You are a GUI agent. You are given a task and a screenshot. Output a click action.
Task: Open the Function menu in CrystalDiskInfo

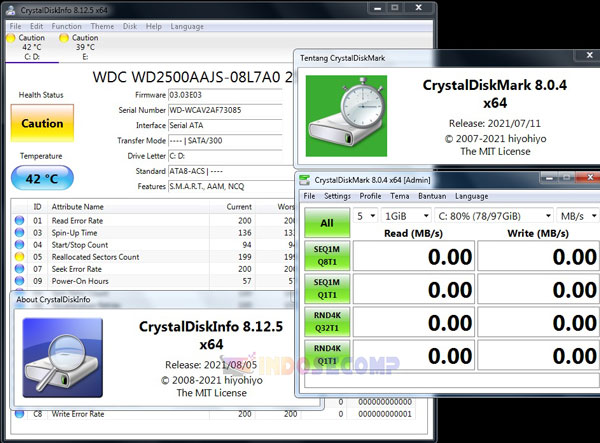[67, 26]
